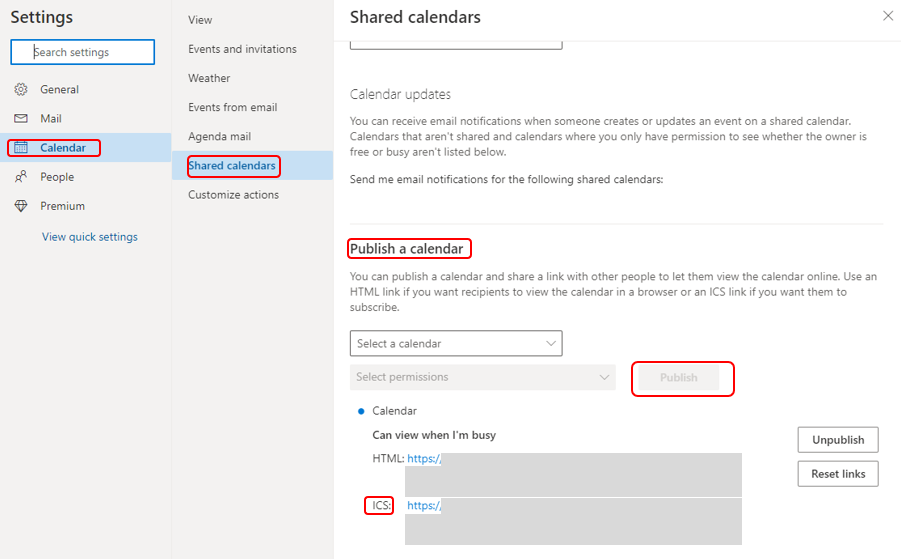The image size is (901, 559).
Task: Open the View settings section
Action: click(200, 20)
